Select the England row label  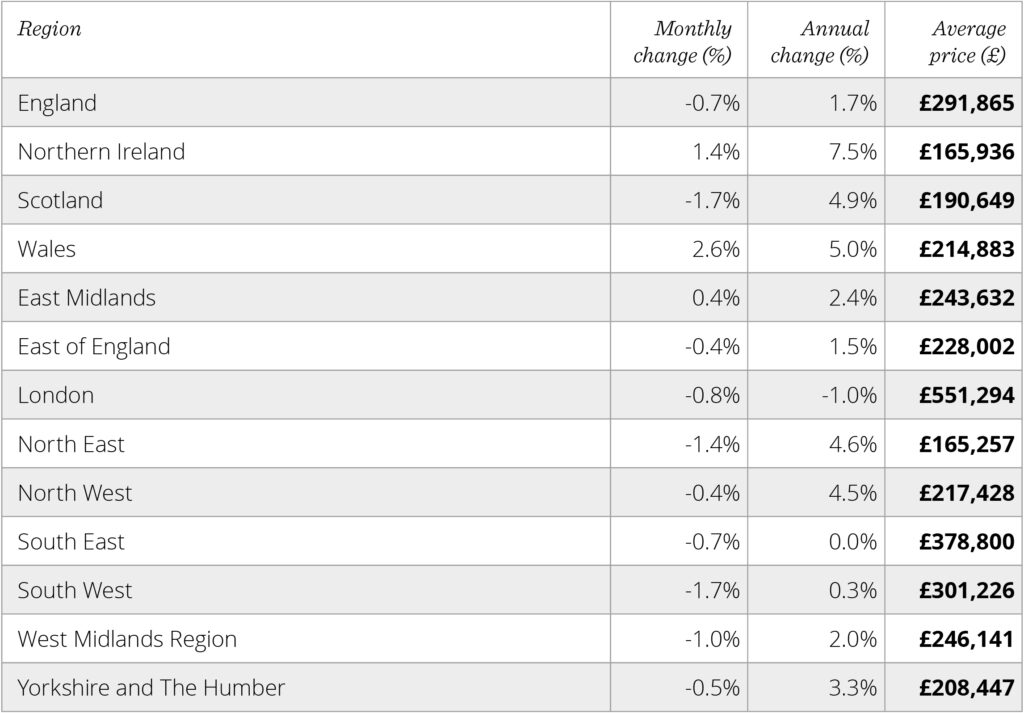pos(57,103)
